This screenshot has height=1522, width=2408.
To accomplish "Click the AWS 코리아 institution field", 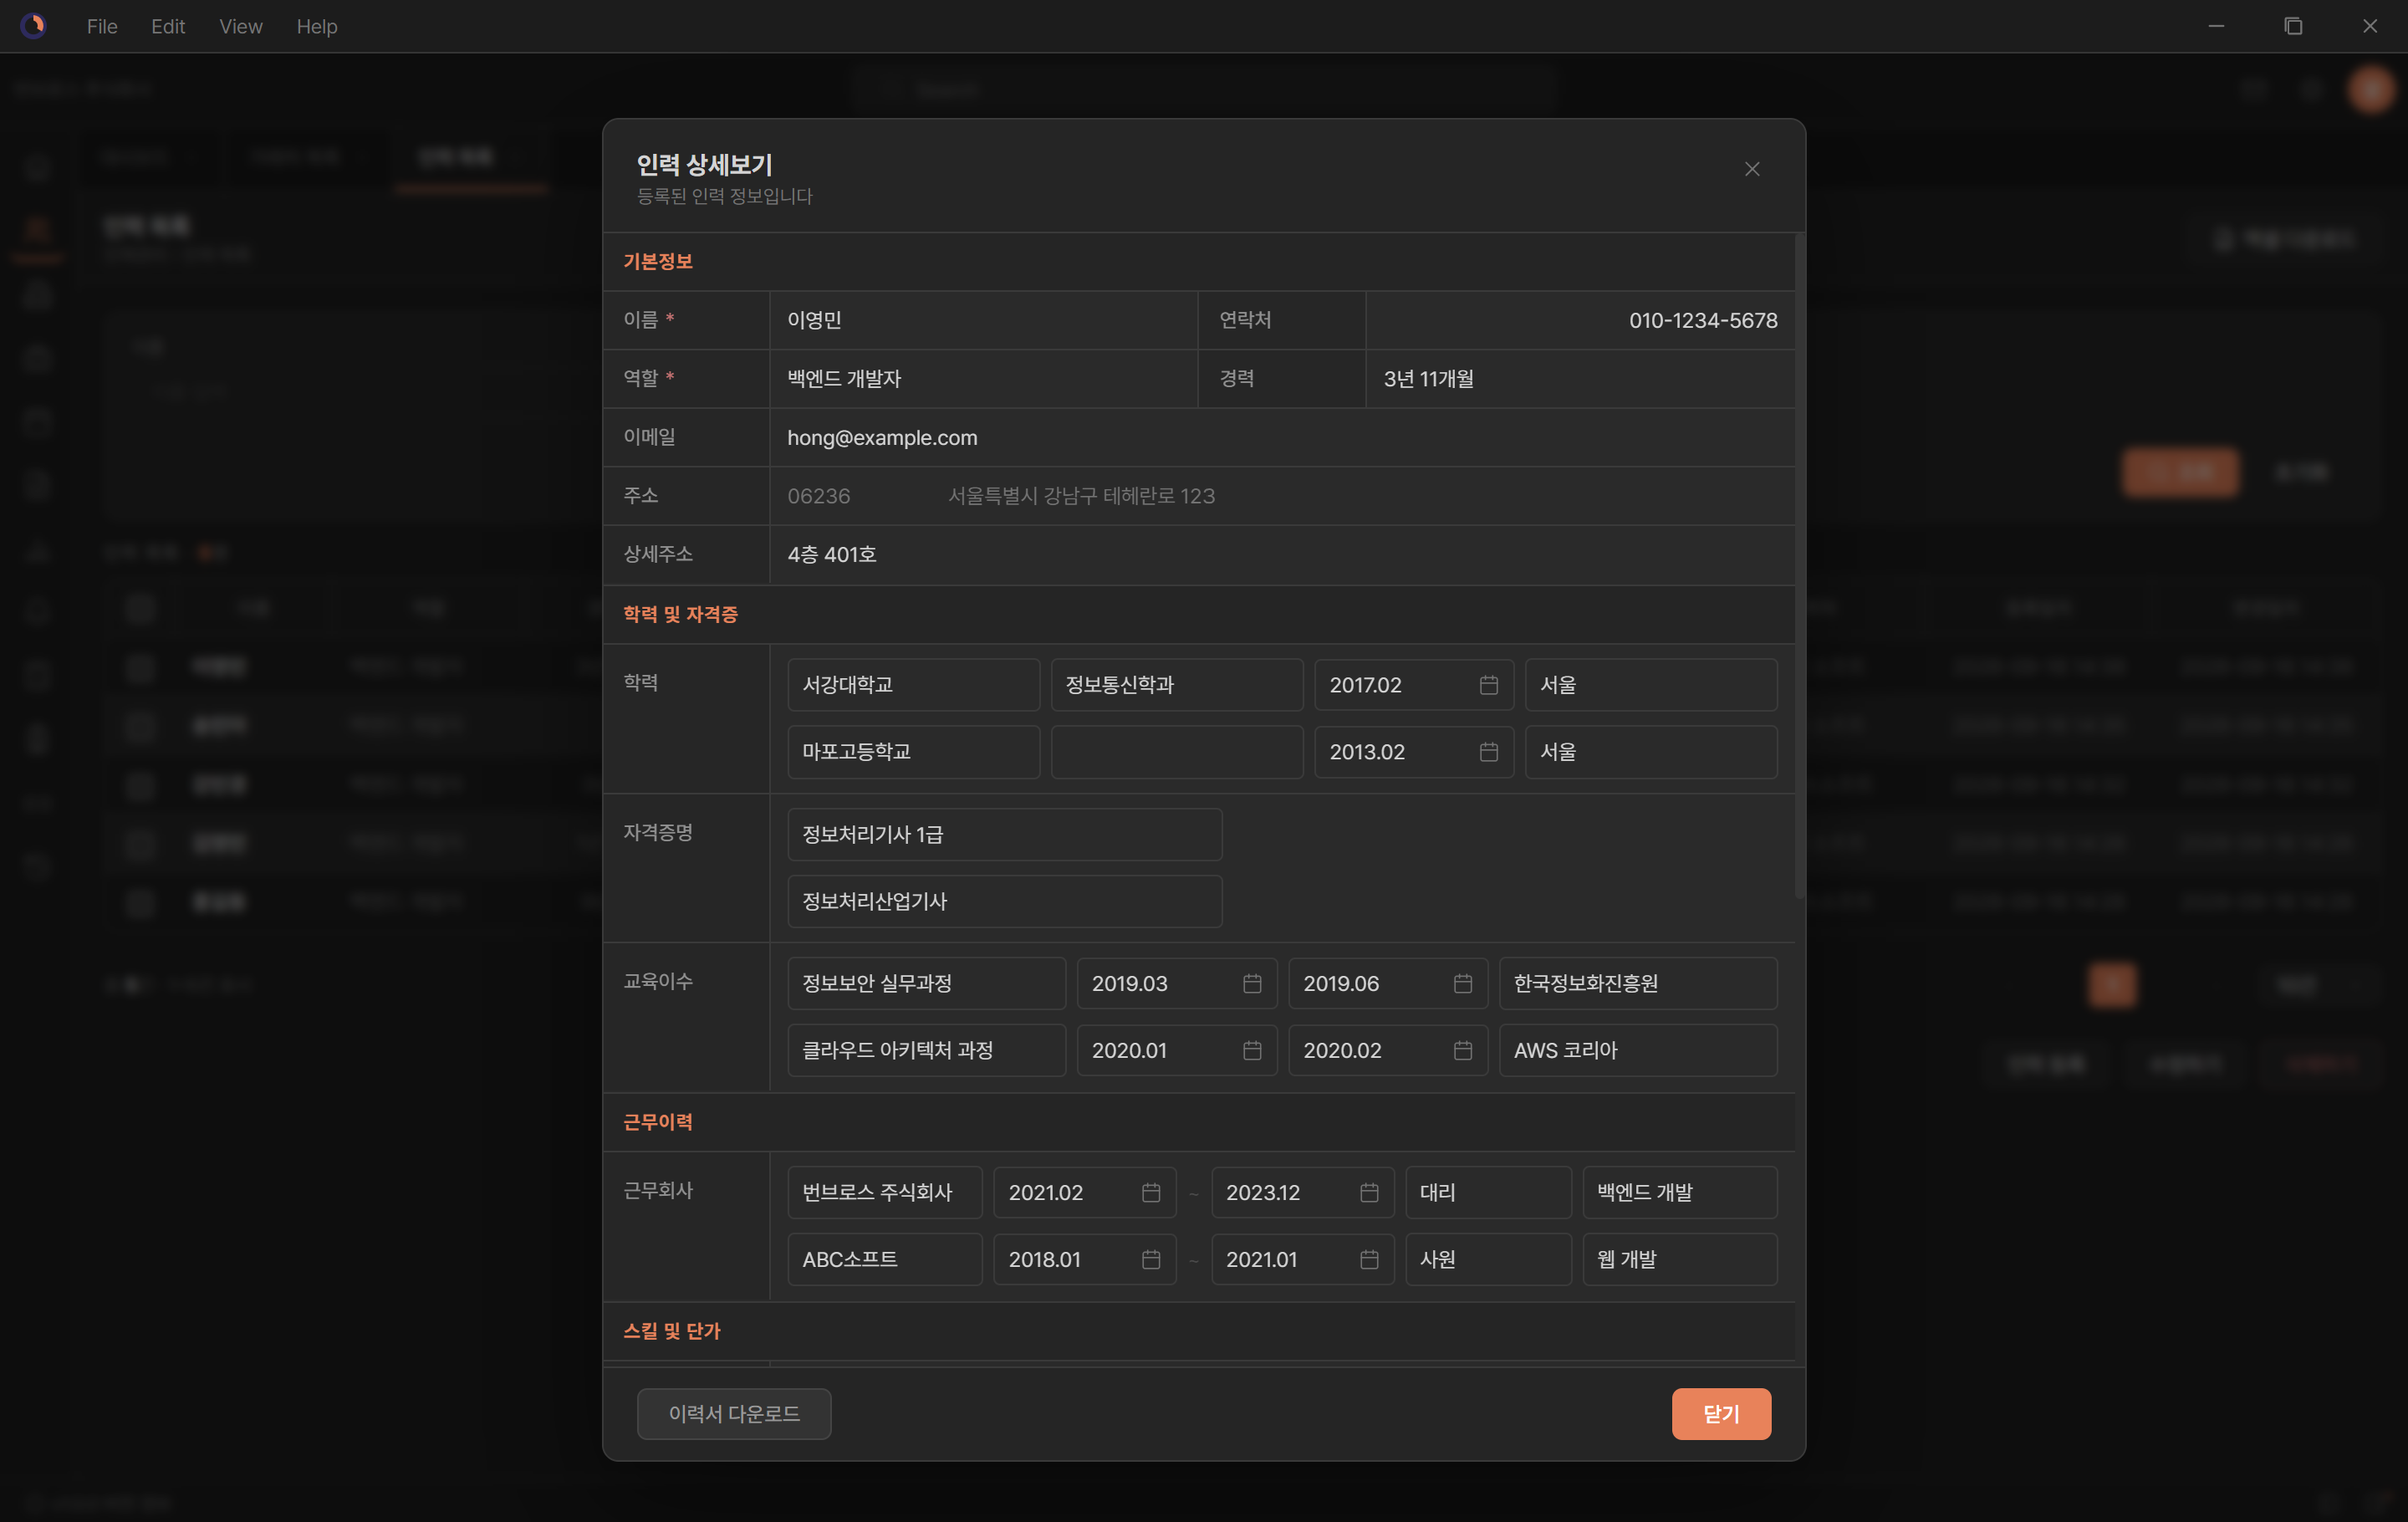I will (x=1637, y=1051).
